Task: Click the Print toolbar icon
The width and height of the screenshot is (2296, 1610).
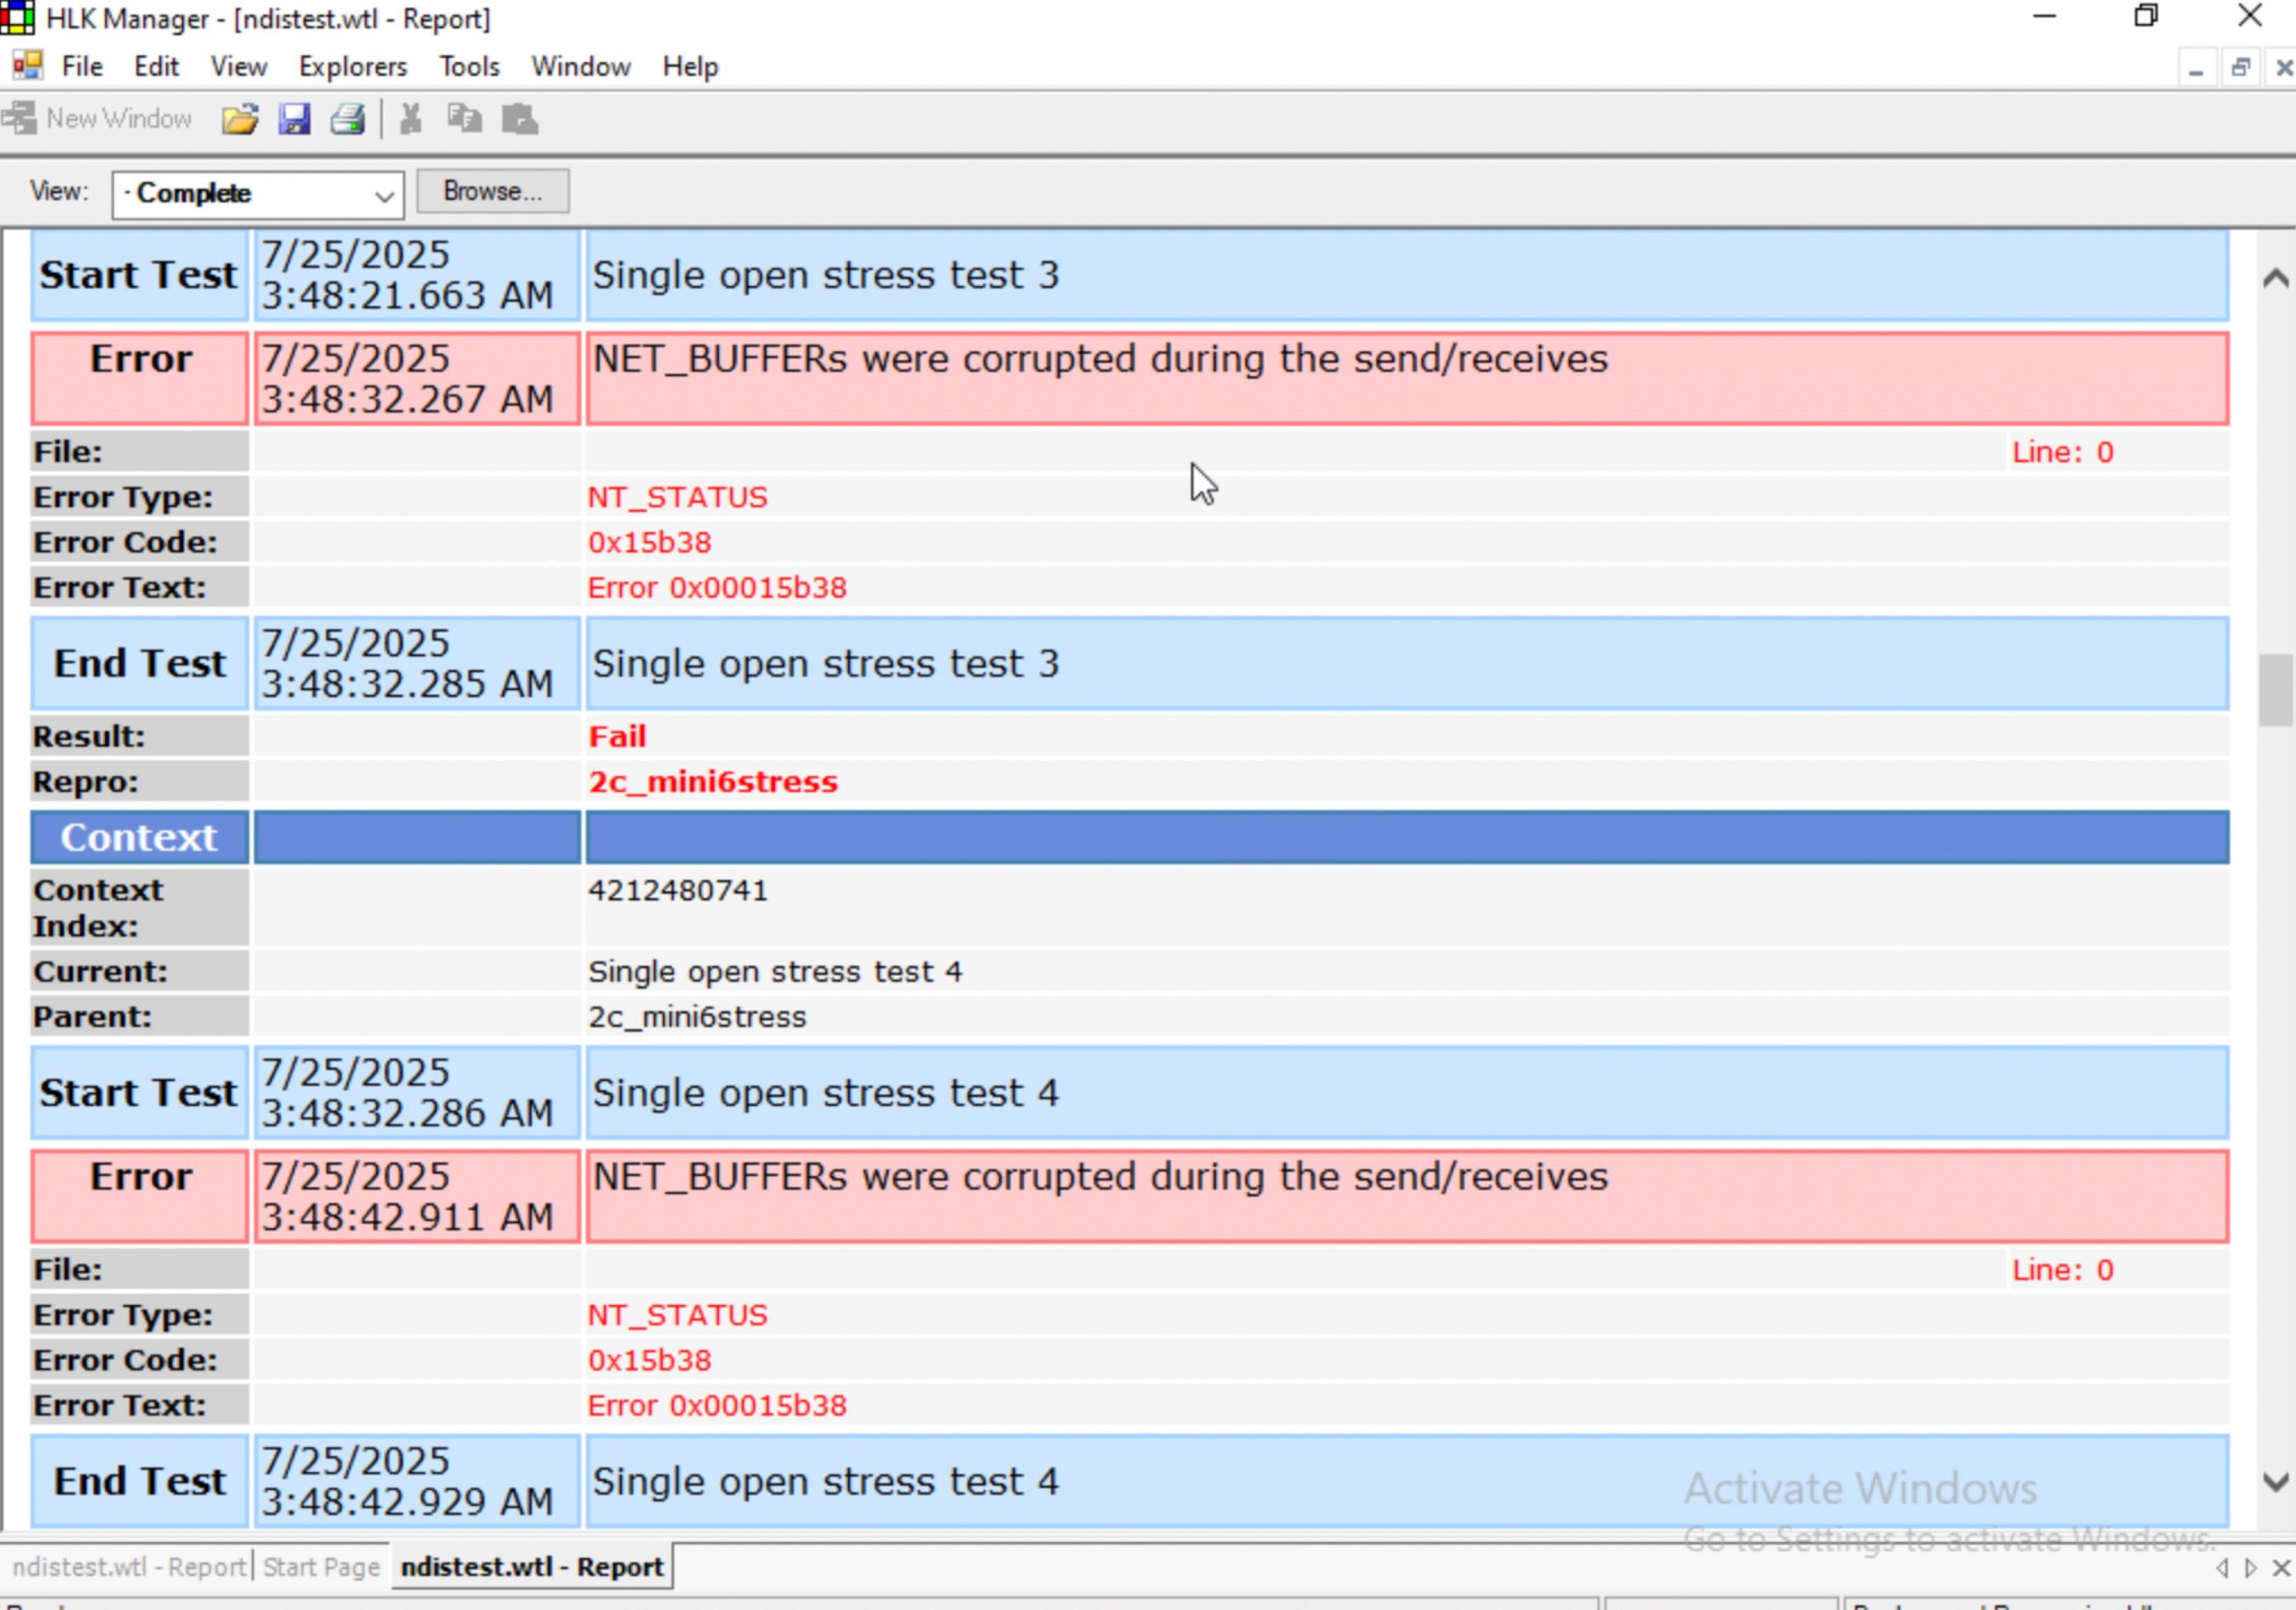Action: coord(348,119)
